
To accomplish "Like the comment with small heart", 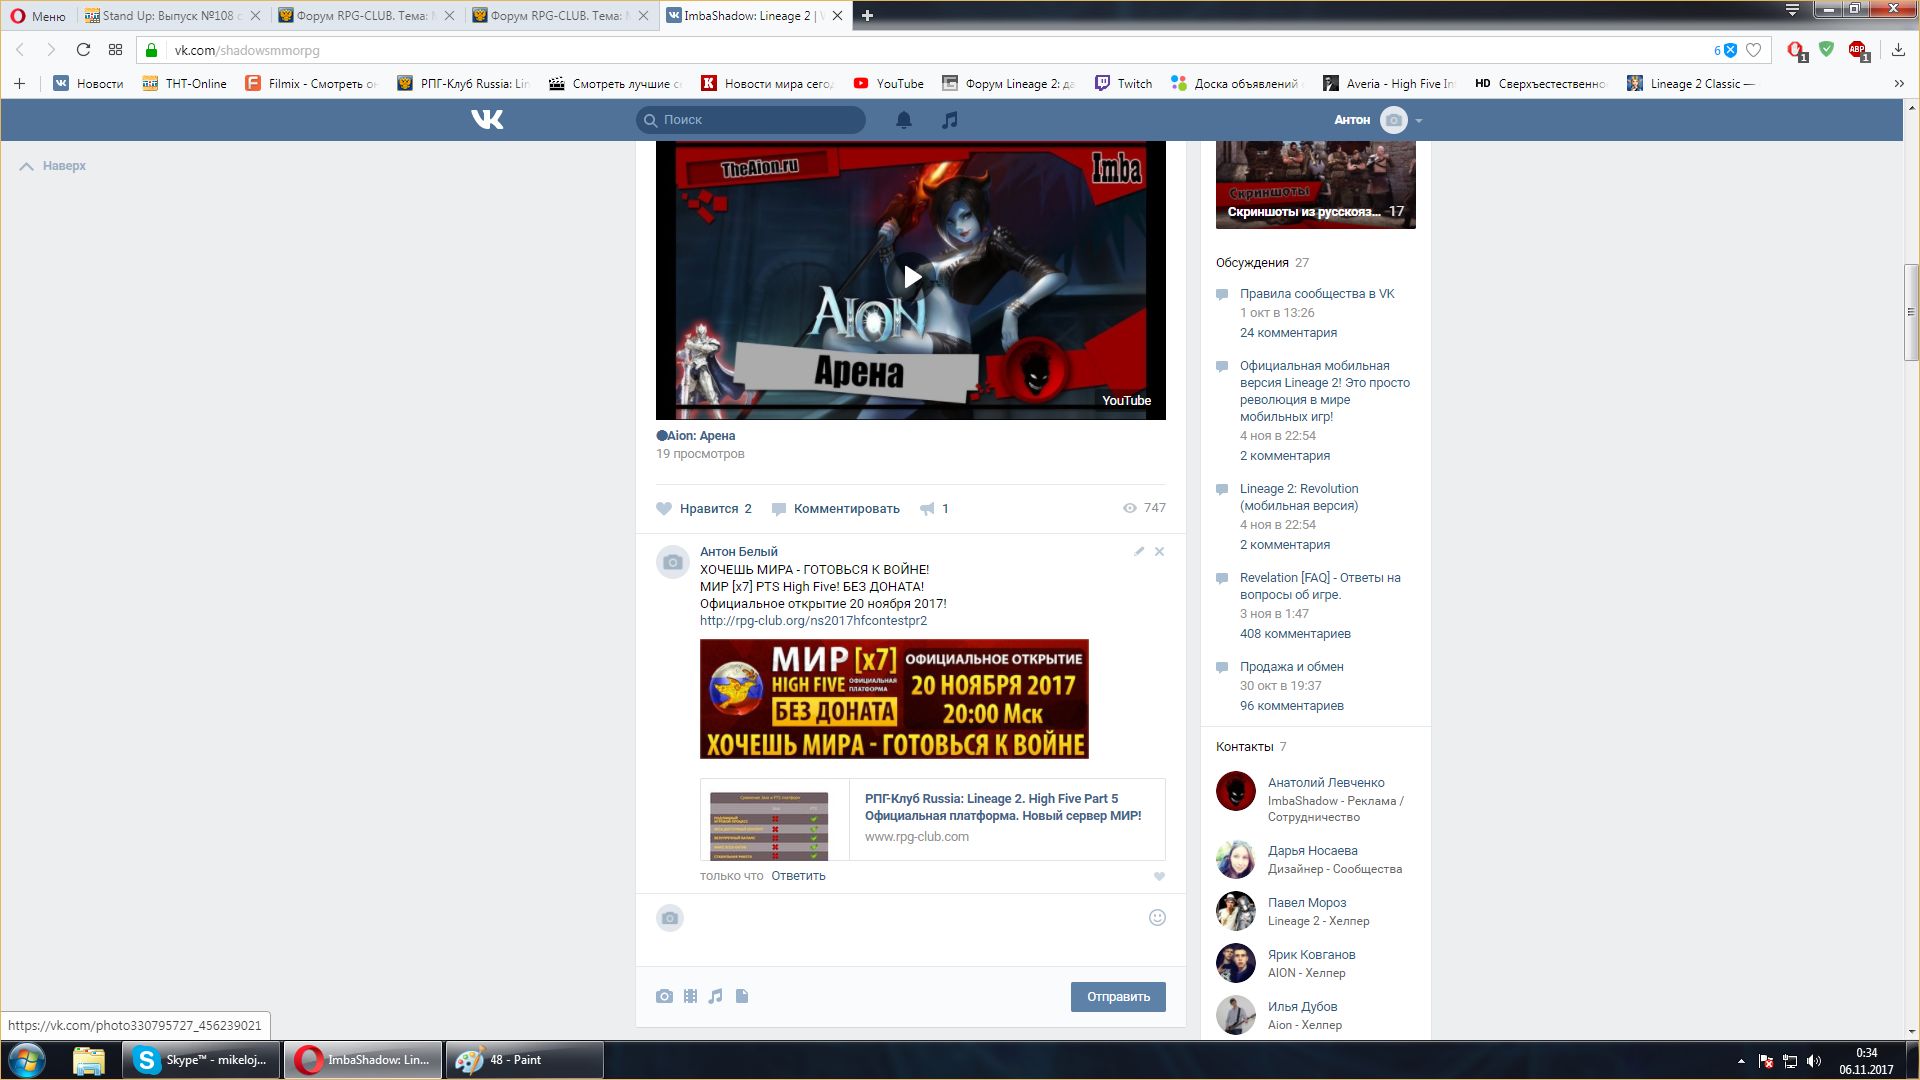I will (1159, 877).
